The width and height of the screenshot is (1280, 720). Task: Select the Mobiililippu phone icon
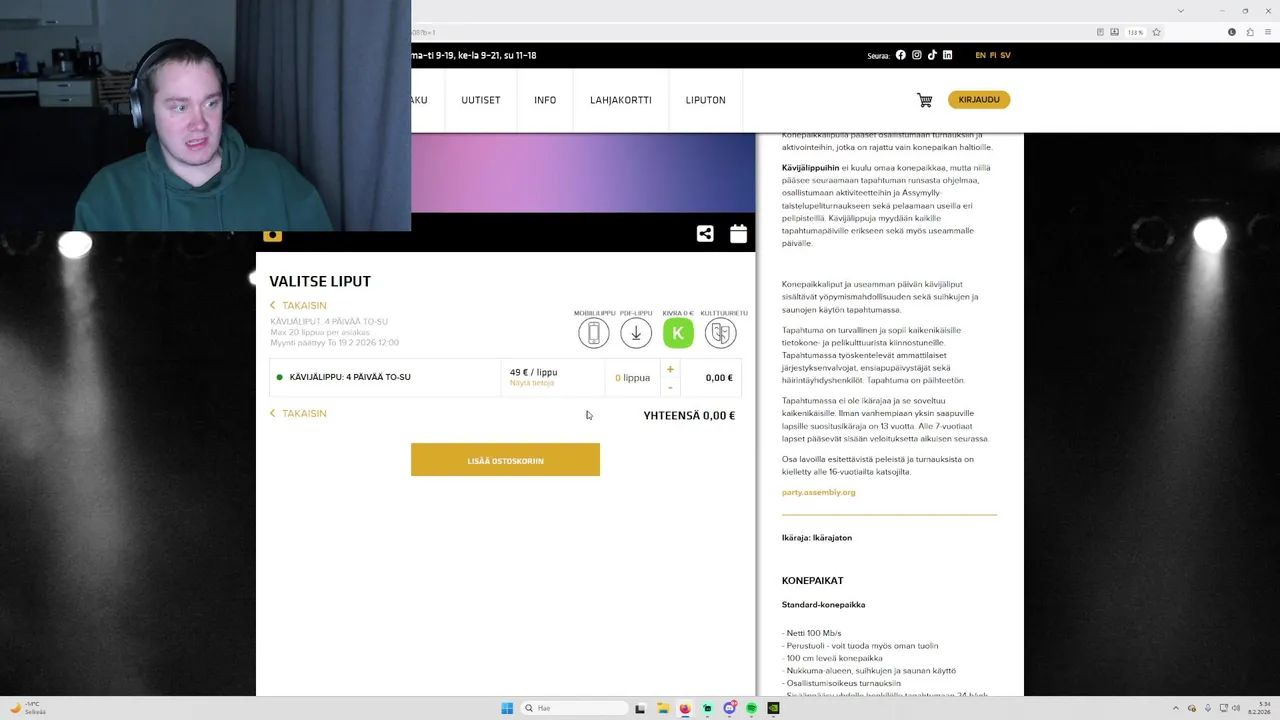[593, 333]
